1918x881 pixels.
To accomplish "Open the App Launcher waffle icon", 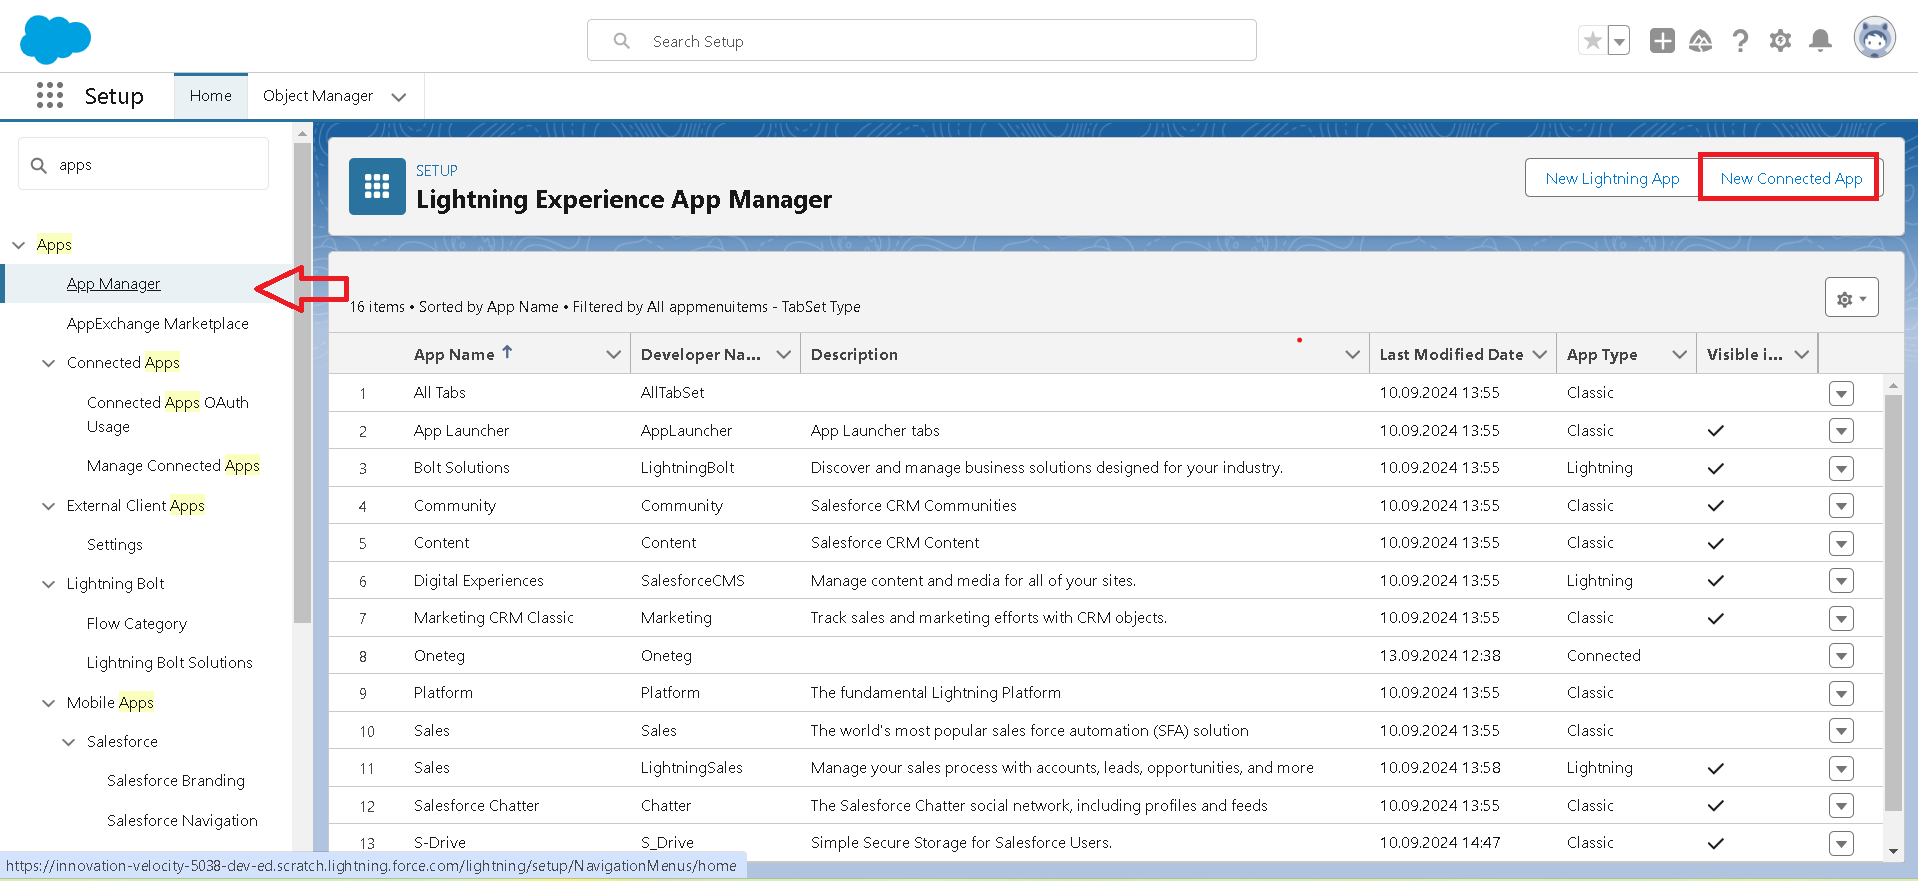I will tap(50, 96).
